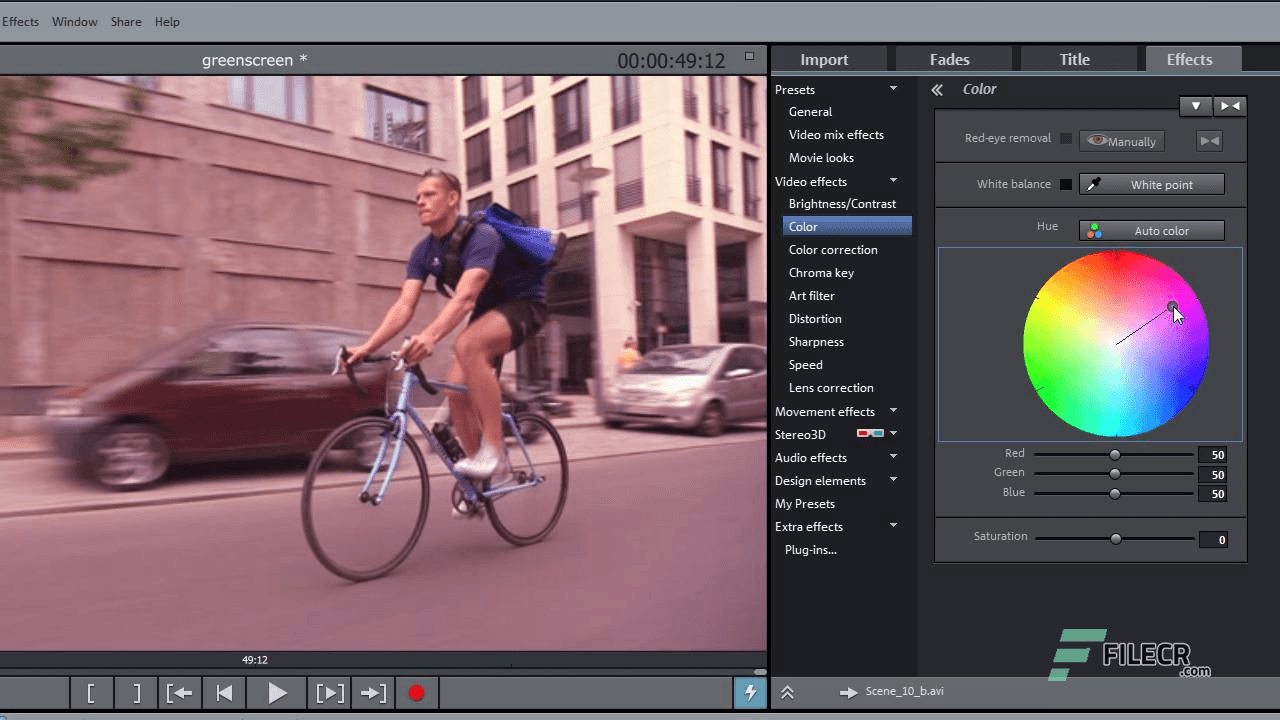Screen dimensions: 1280x720
Task: Expand the Audio effects section
Action: coord(893,457)
